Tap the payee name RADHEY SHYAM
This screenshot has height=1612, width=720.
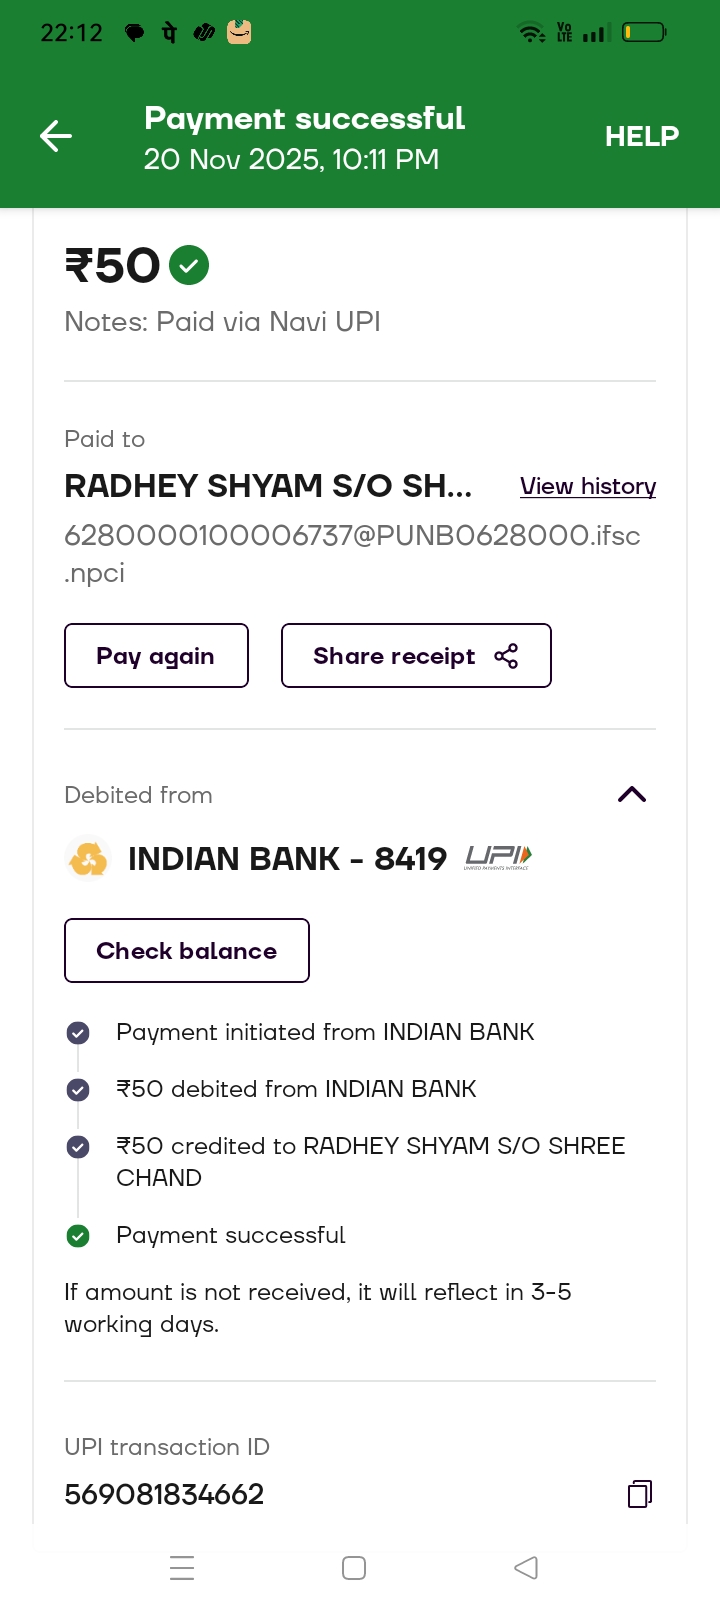(x=268, y=486)
